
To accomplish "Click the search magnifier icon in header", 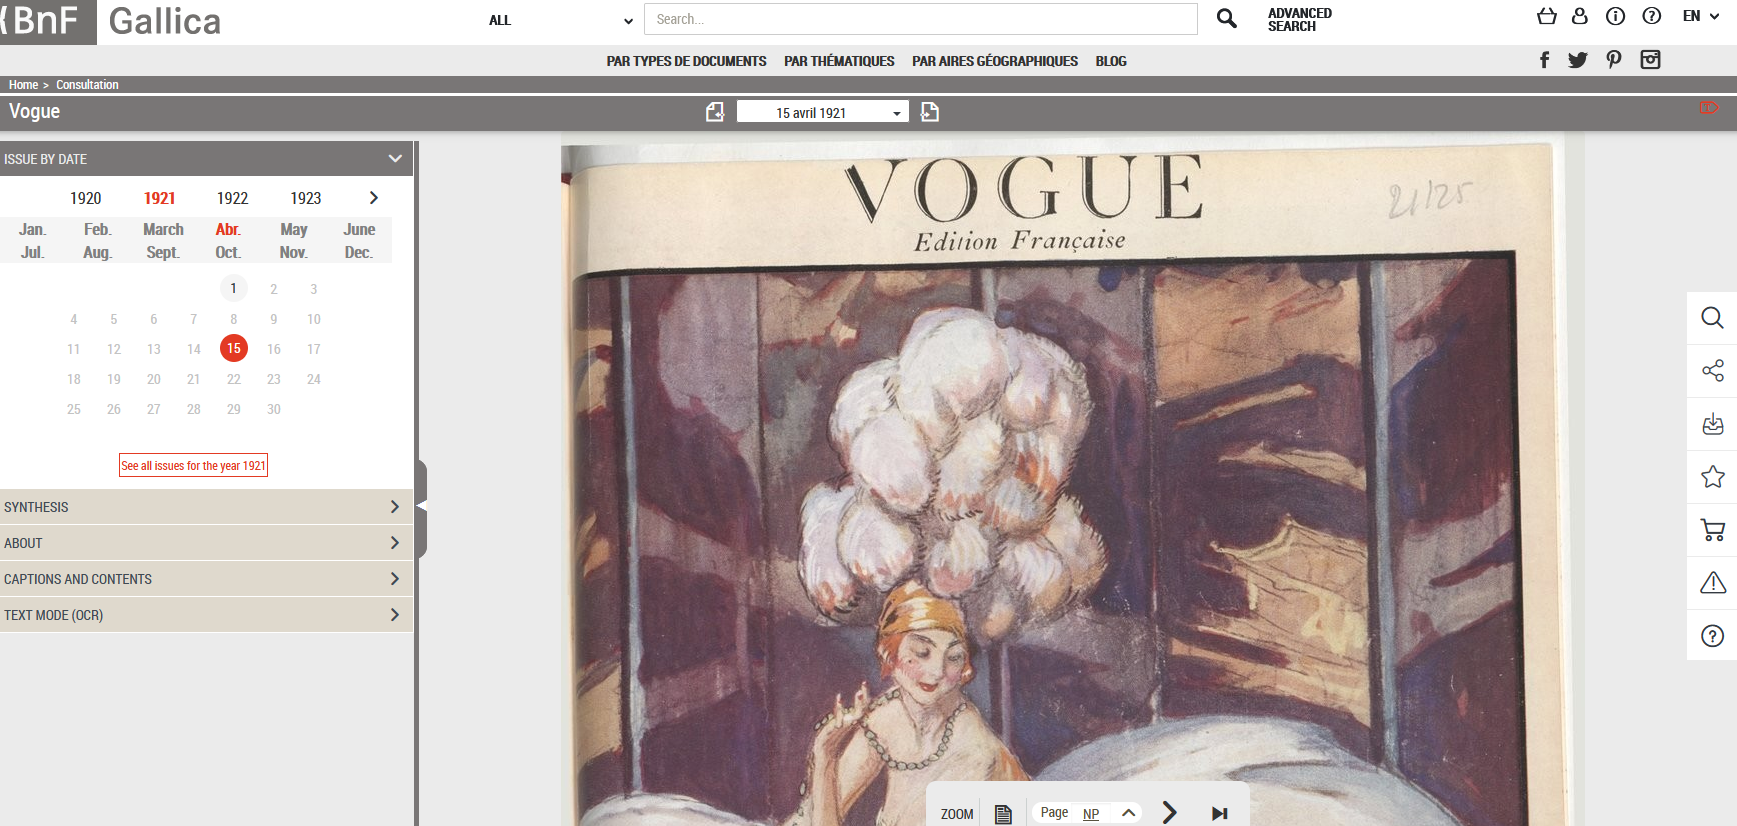I will tap(1227, 18).
